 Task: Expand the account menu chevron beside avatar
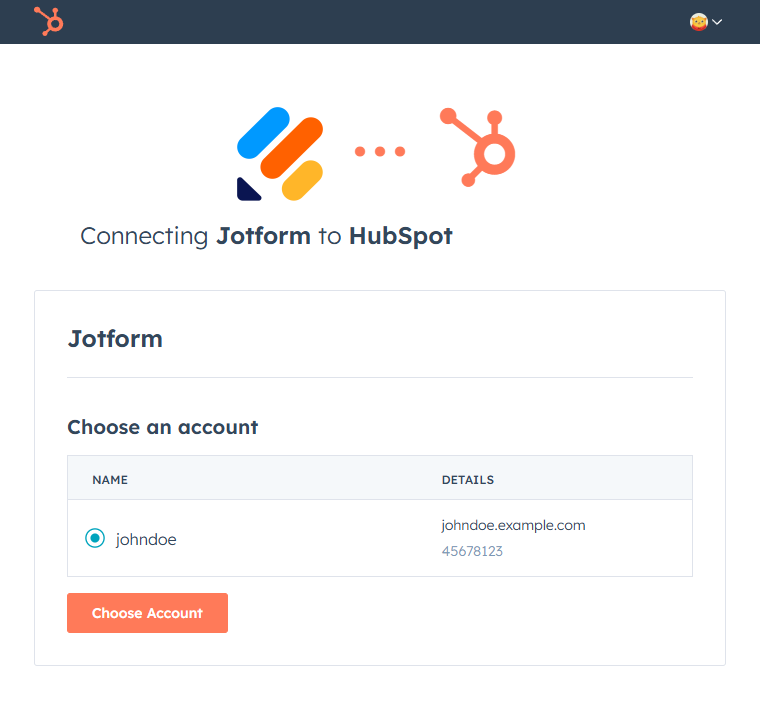(717, 22)
